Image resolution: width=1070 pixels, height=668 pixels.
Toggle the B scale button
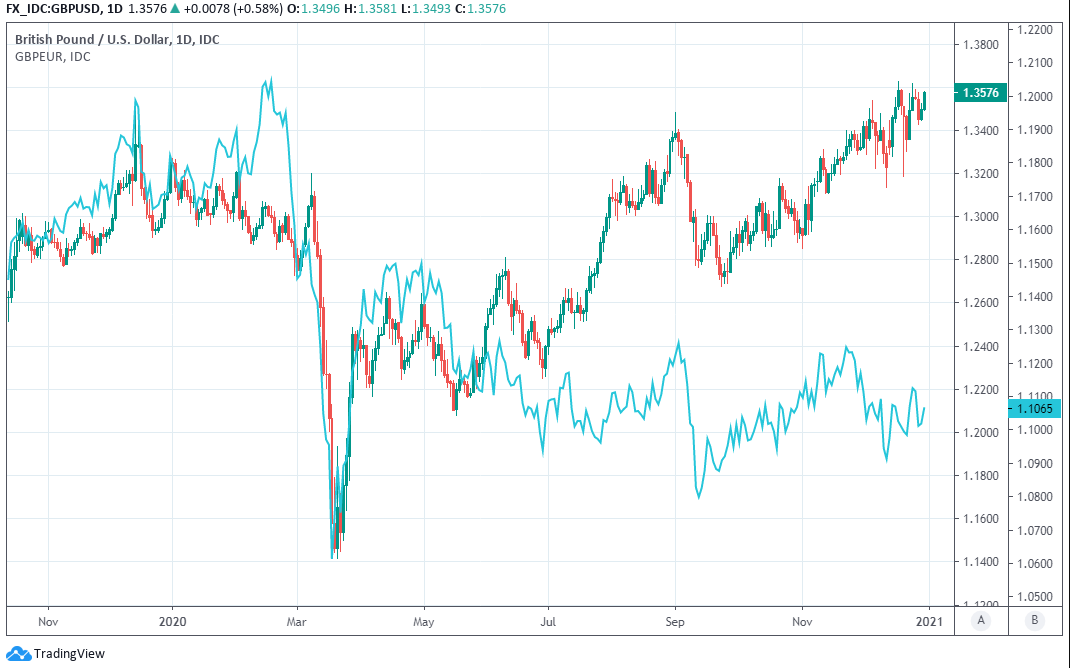tap(1035, 620)
